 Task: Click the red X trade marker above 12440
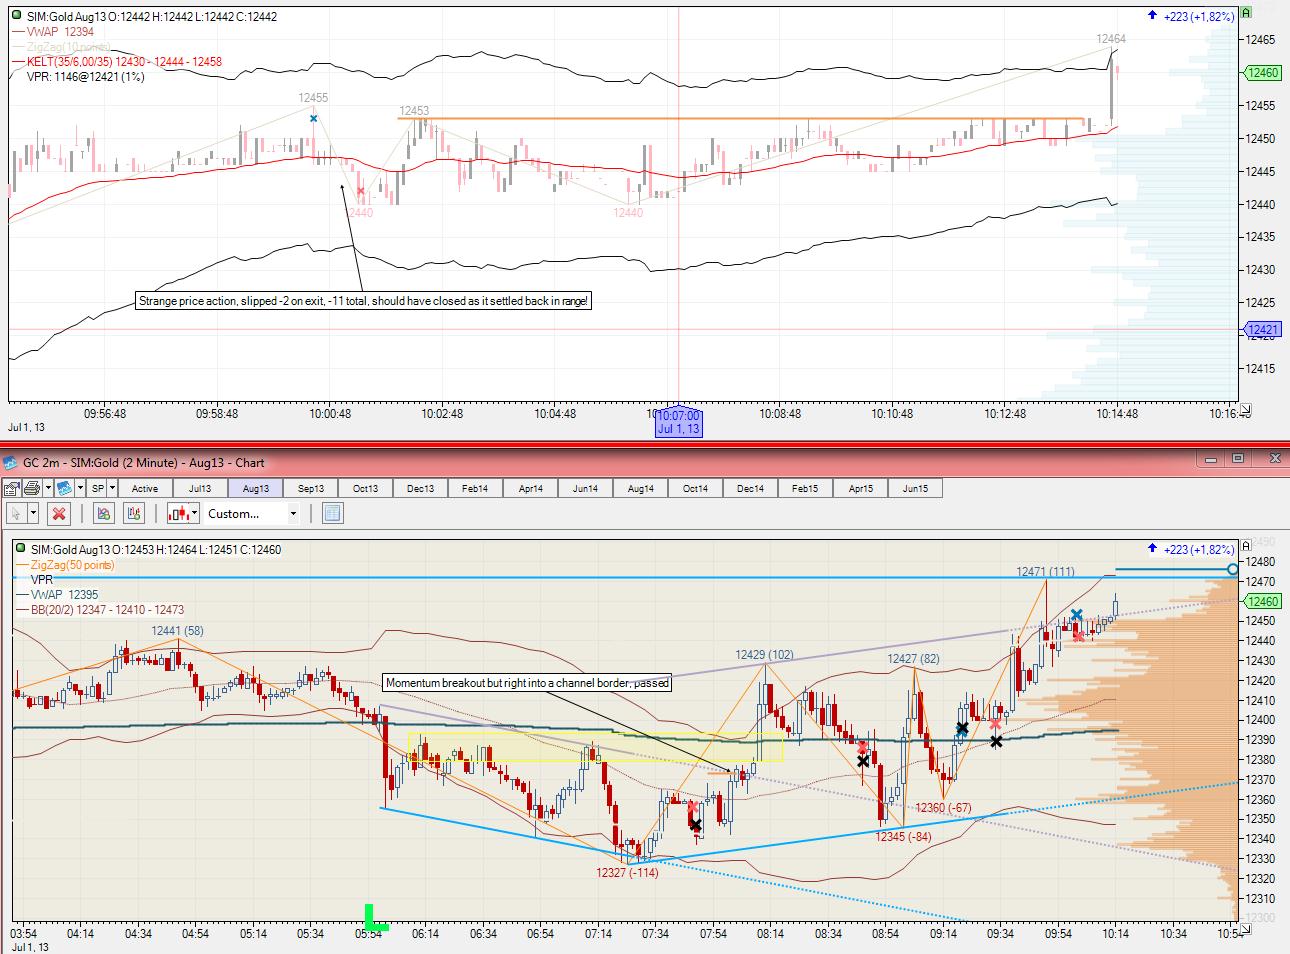click(x=361, y=191)
